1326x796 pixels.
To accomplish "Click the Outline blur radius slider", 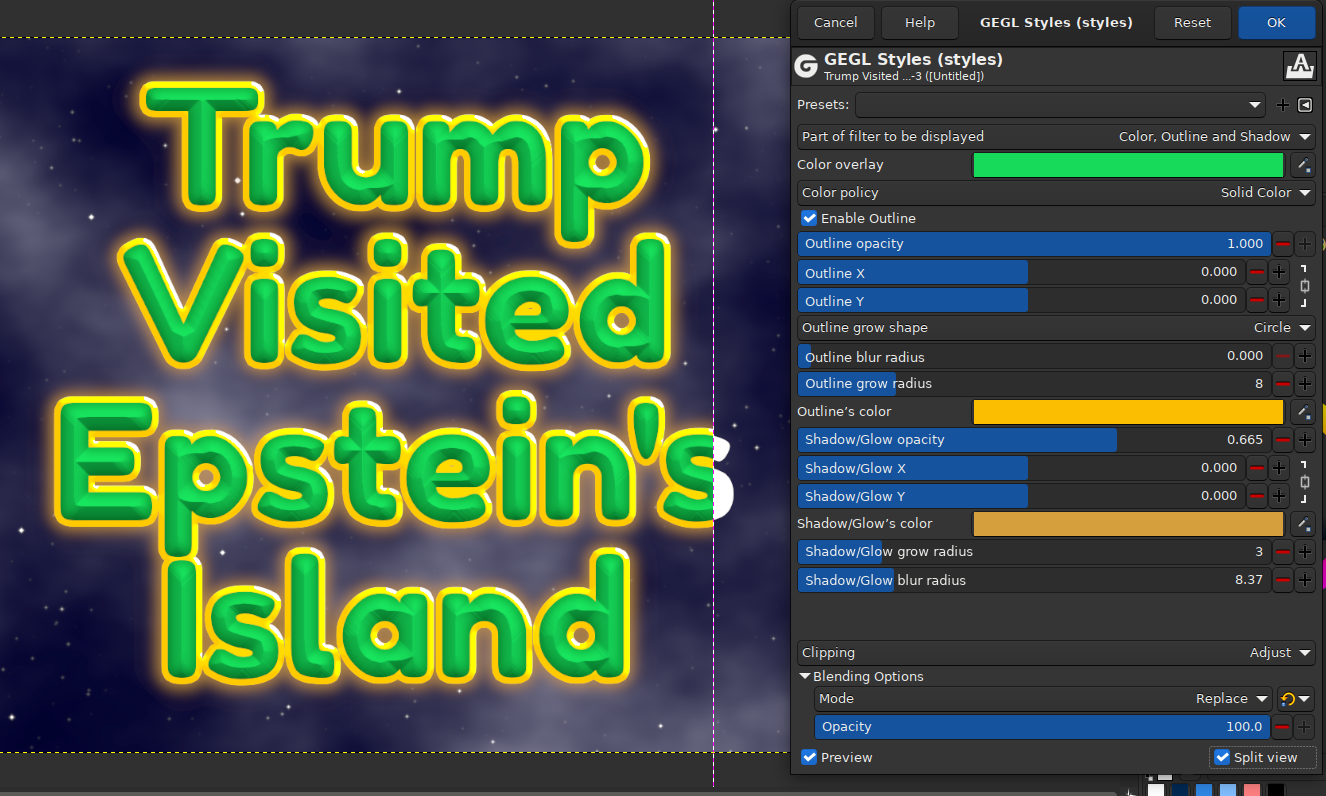I will [1034, 356].
